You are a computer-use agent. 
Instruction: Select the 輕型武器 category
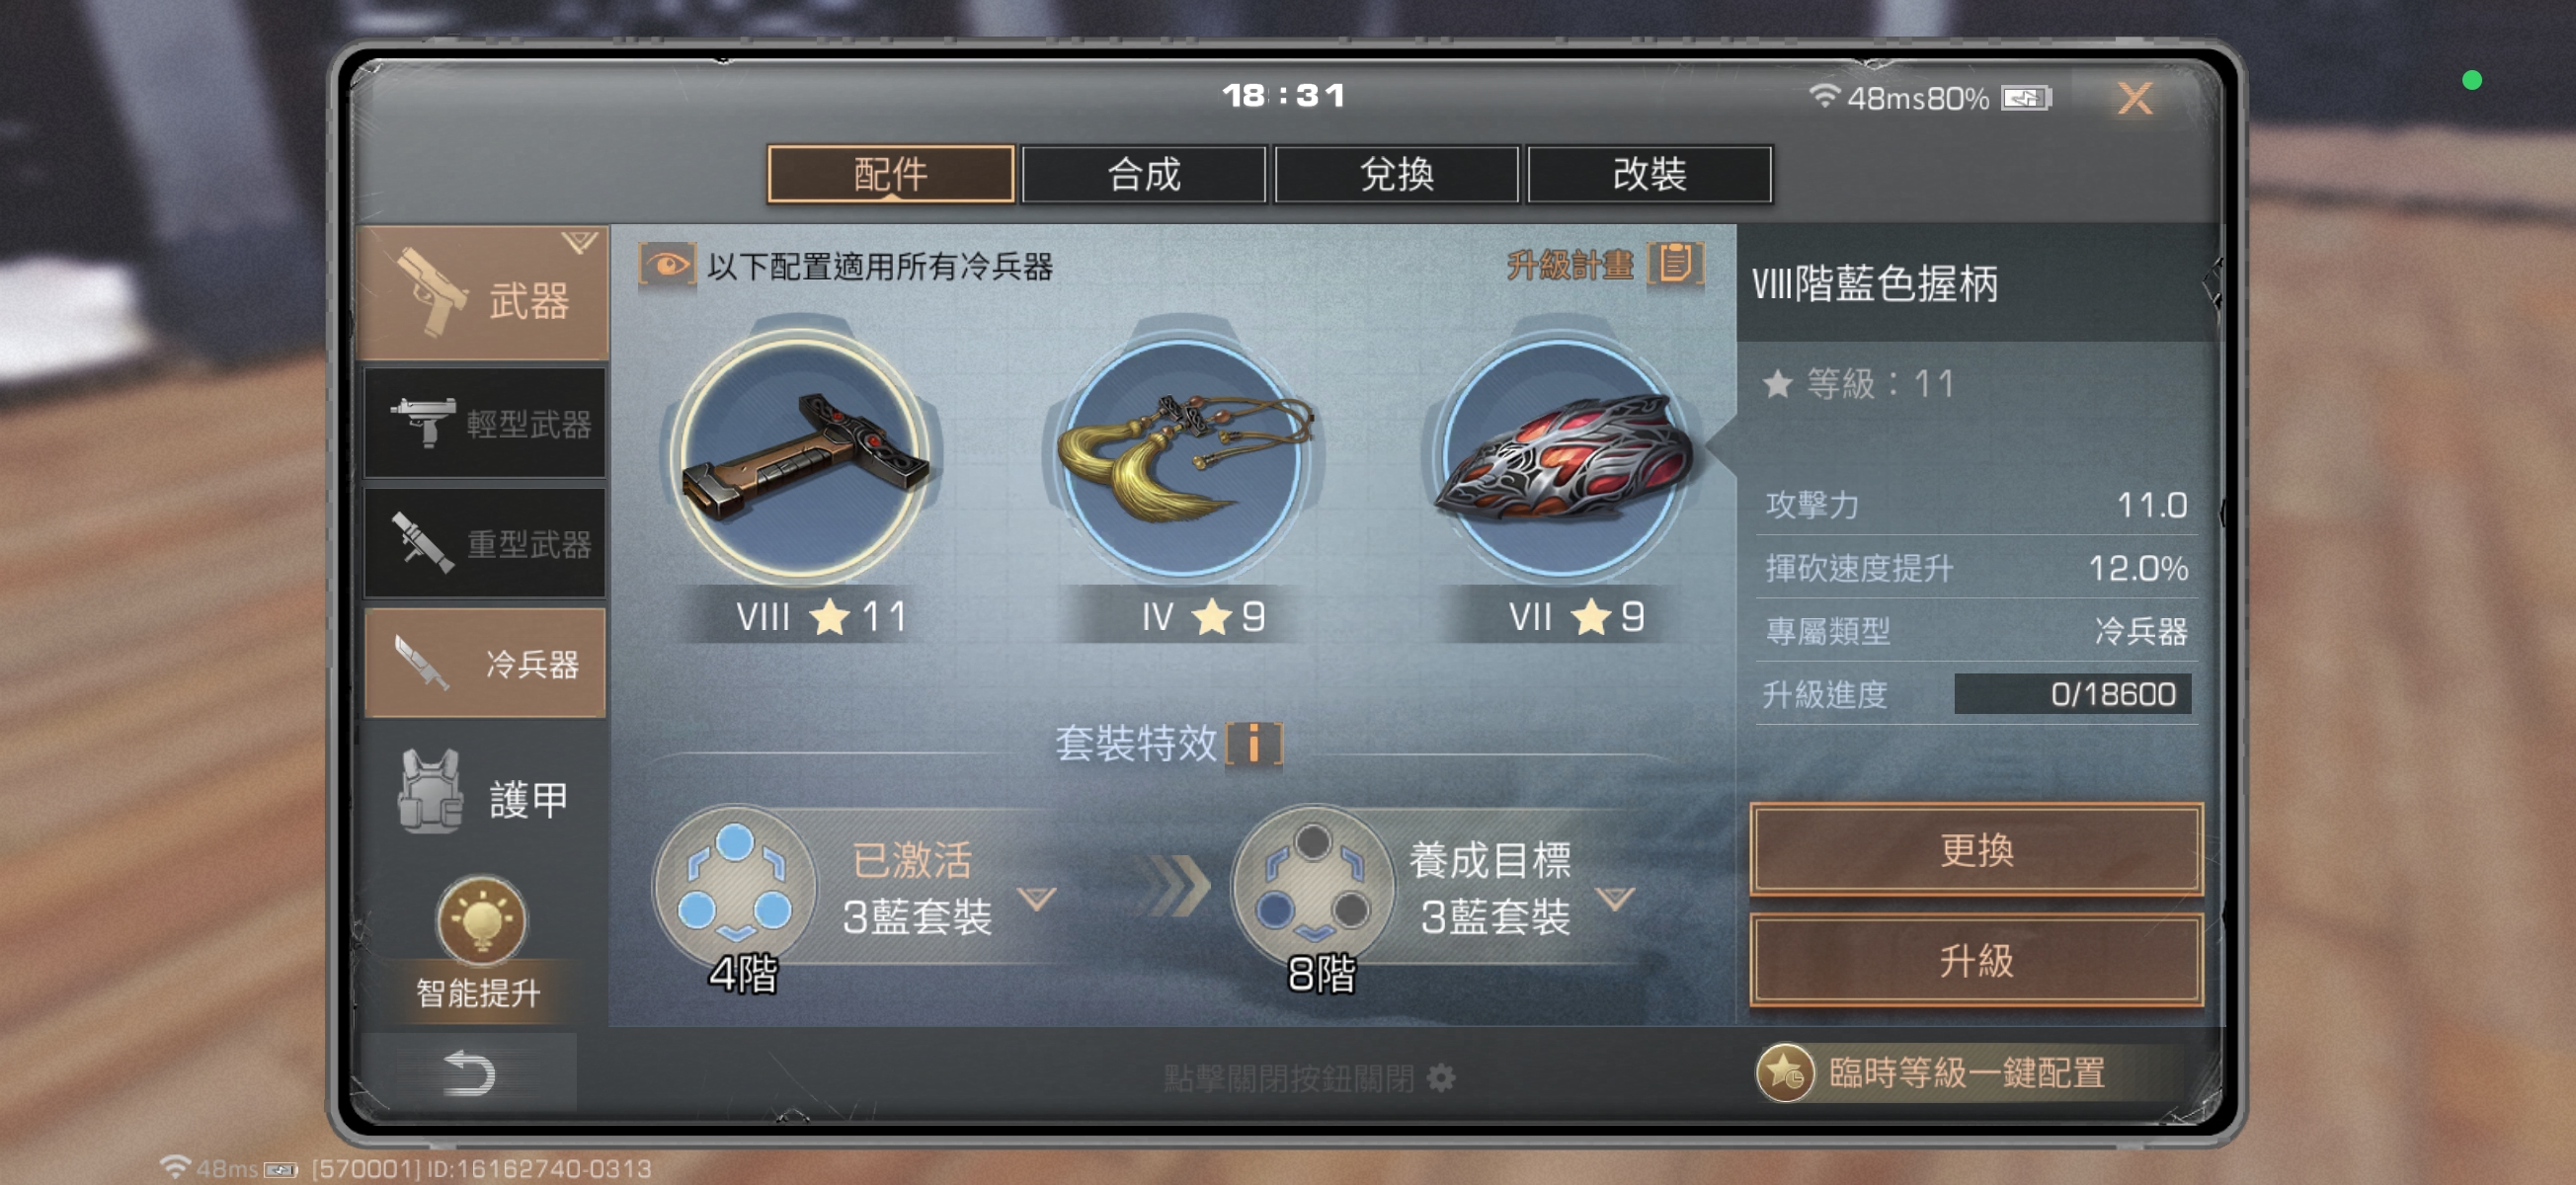[485, 423]
